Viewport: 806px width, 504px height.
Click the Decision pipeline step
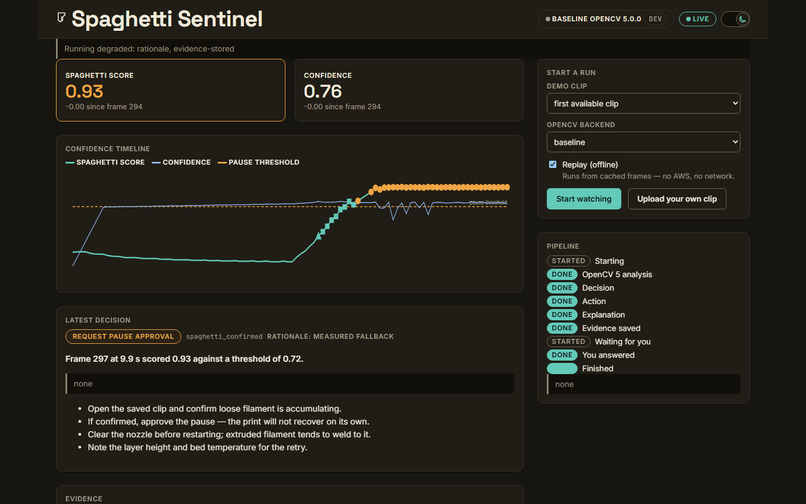coord(598,288)
